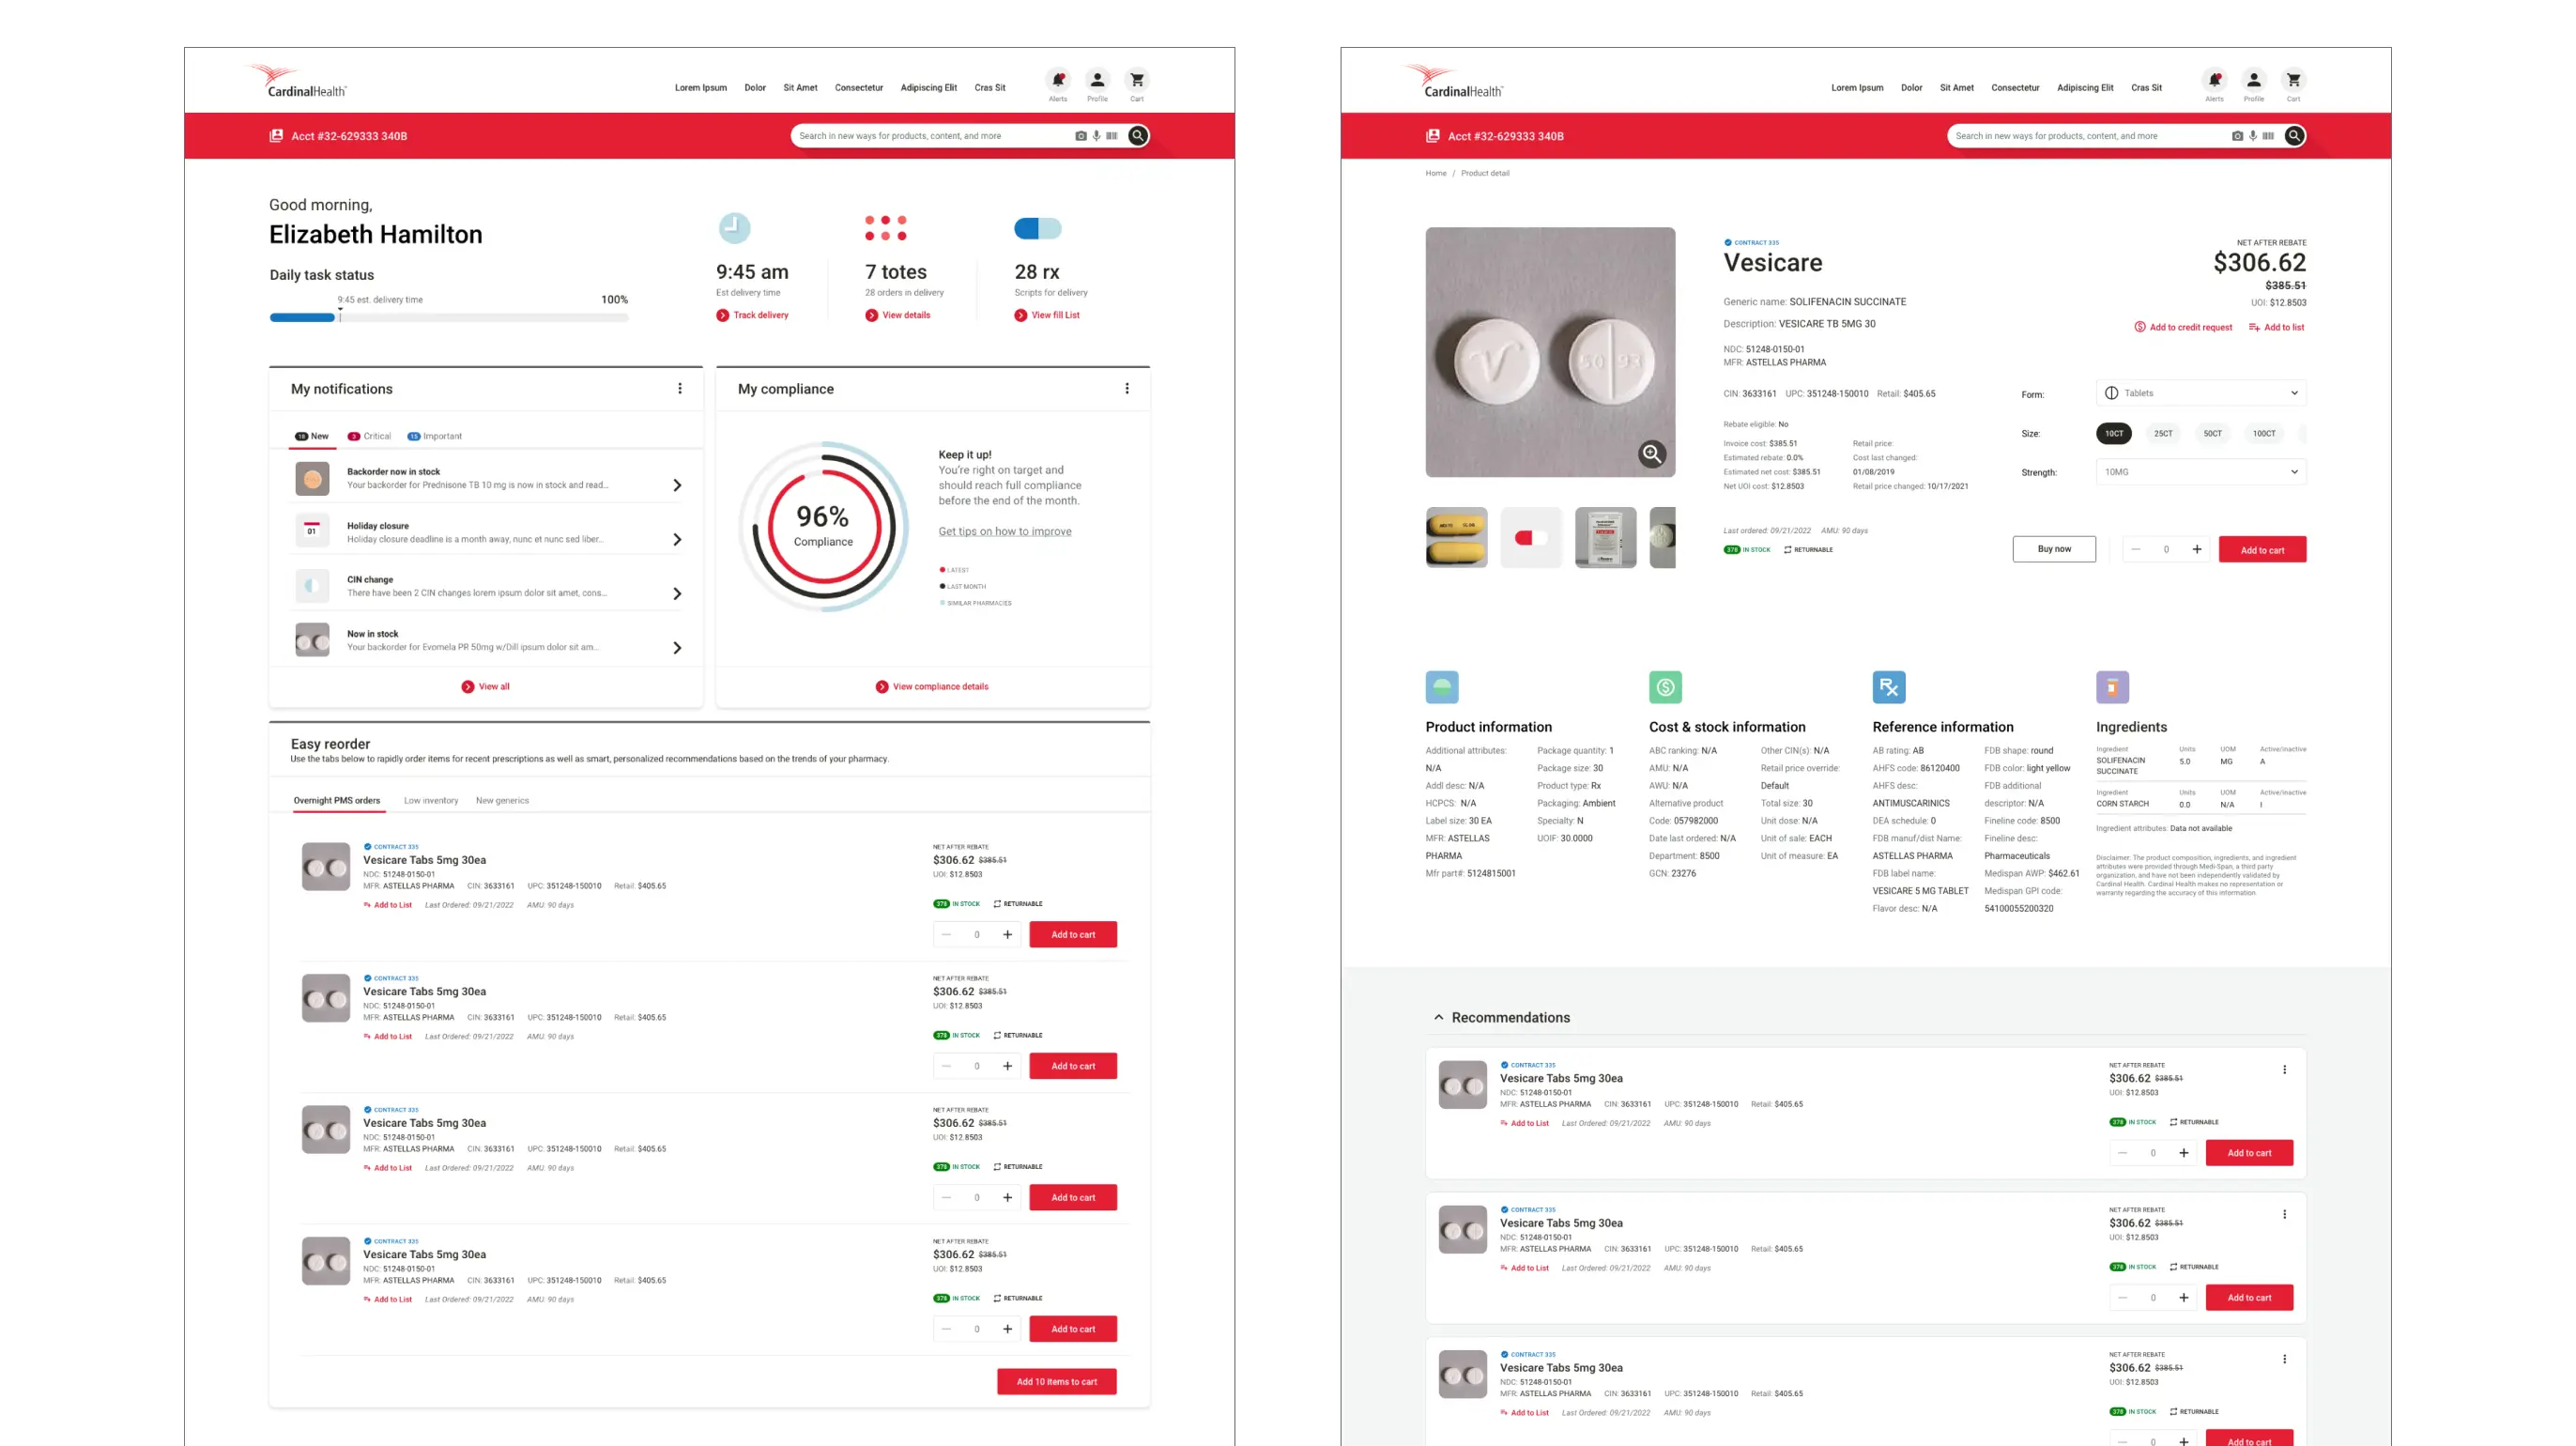
Task: Expand Backorder now in stock notification
Action: [x=677, y=485]
